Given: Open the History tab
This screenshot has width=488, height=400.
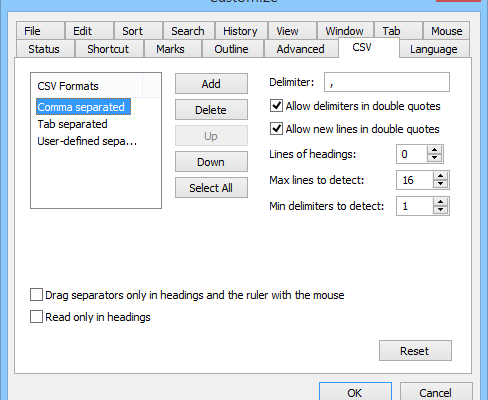Looking at the screenshot, I should pos(240,31).
